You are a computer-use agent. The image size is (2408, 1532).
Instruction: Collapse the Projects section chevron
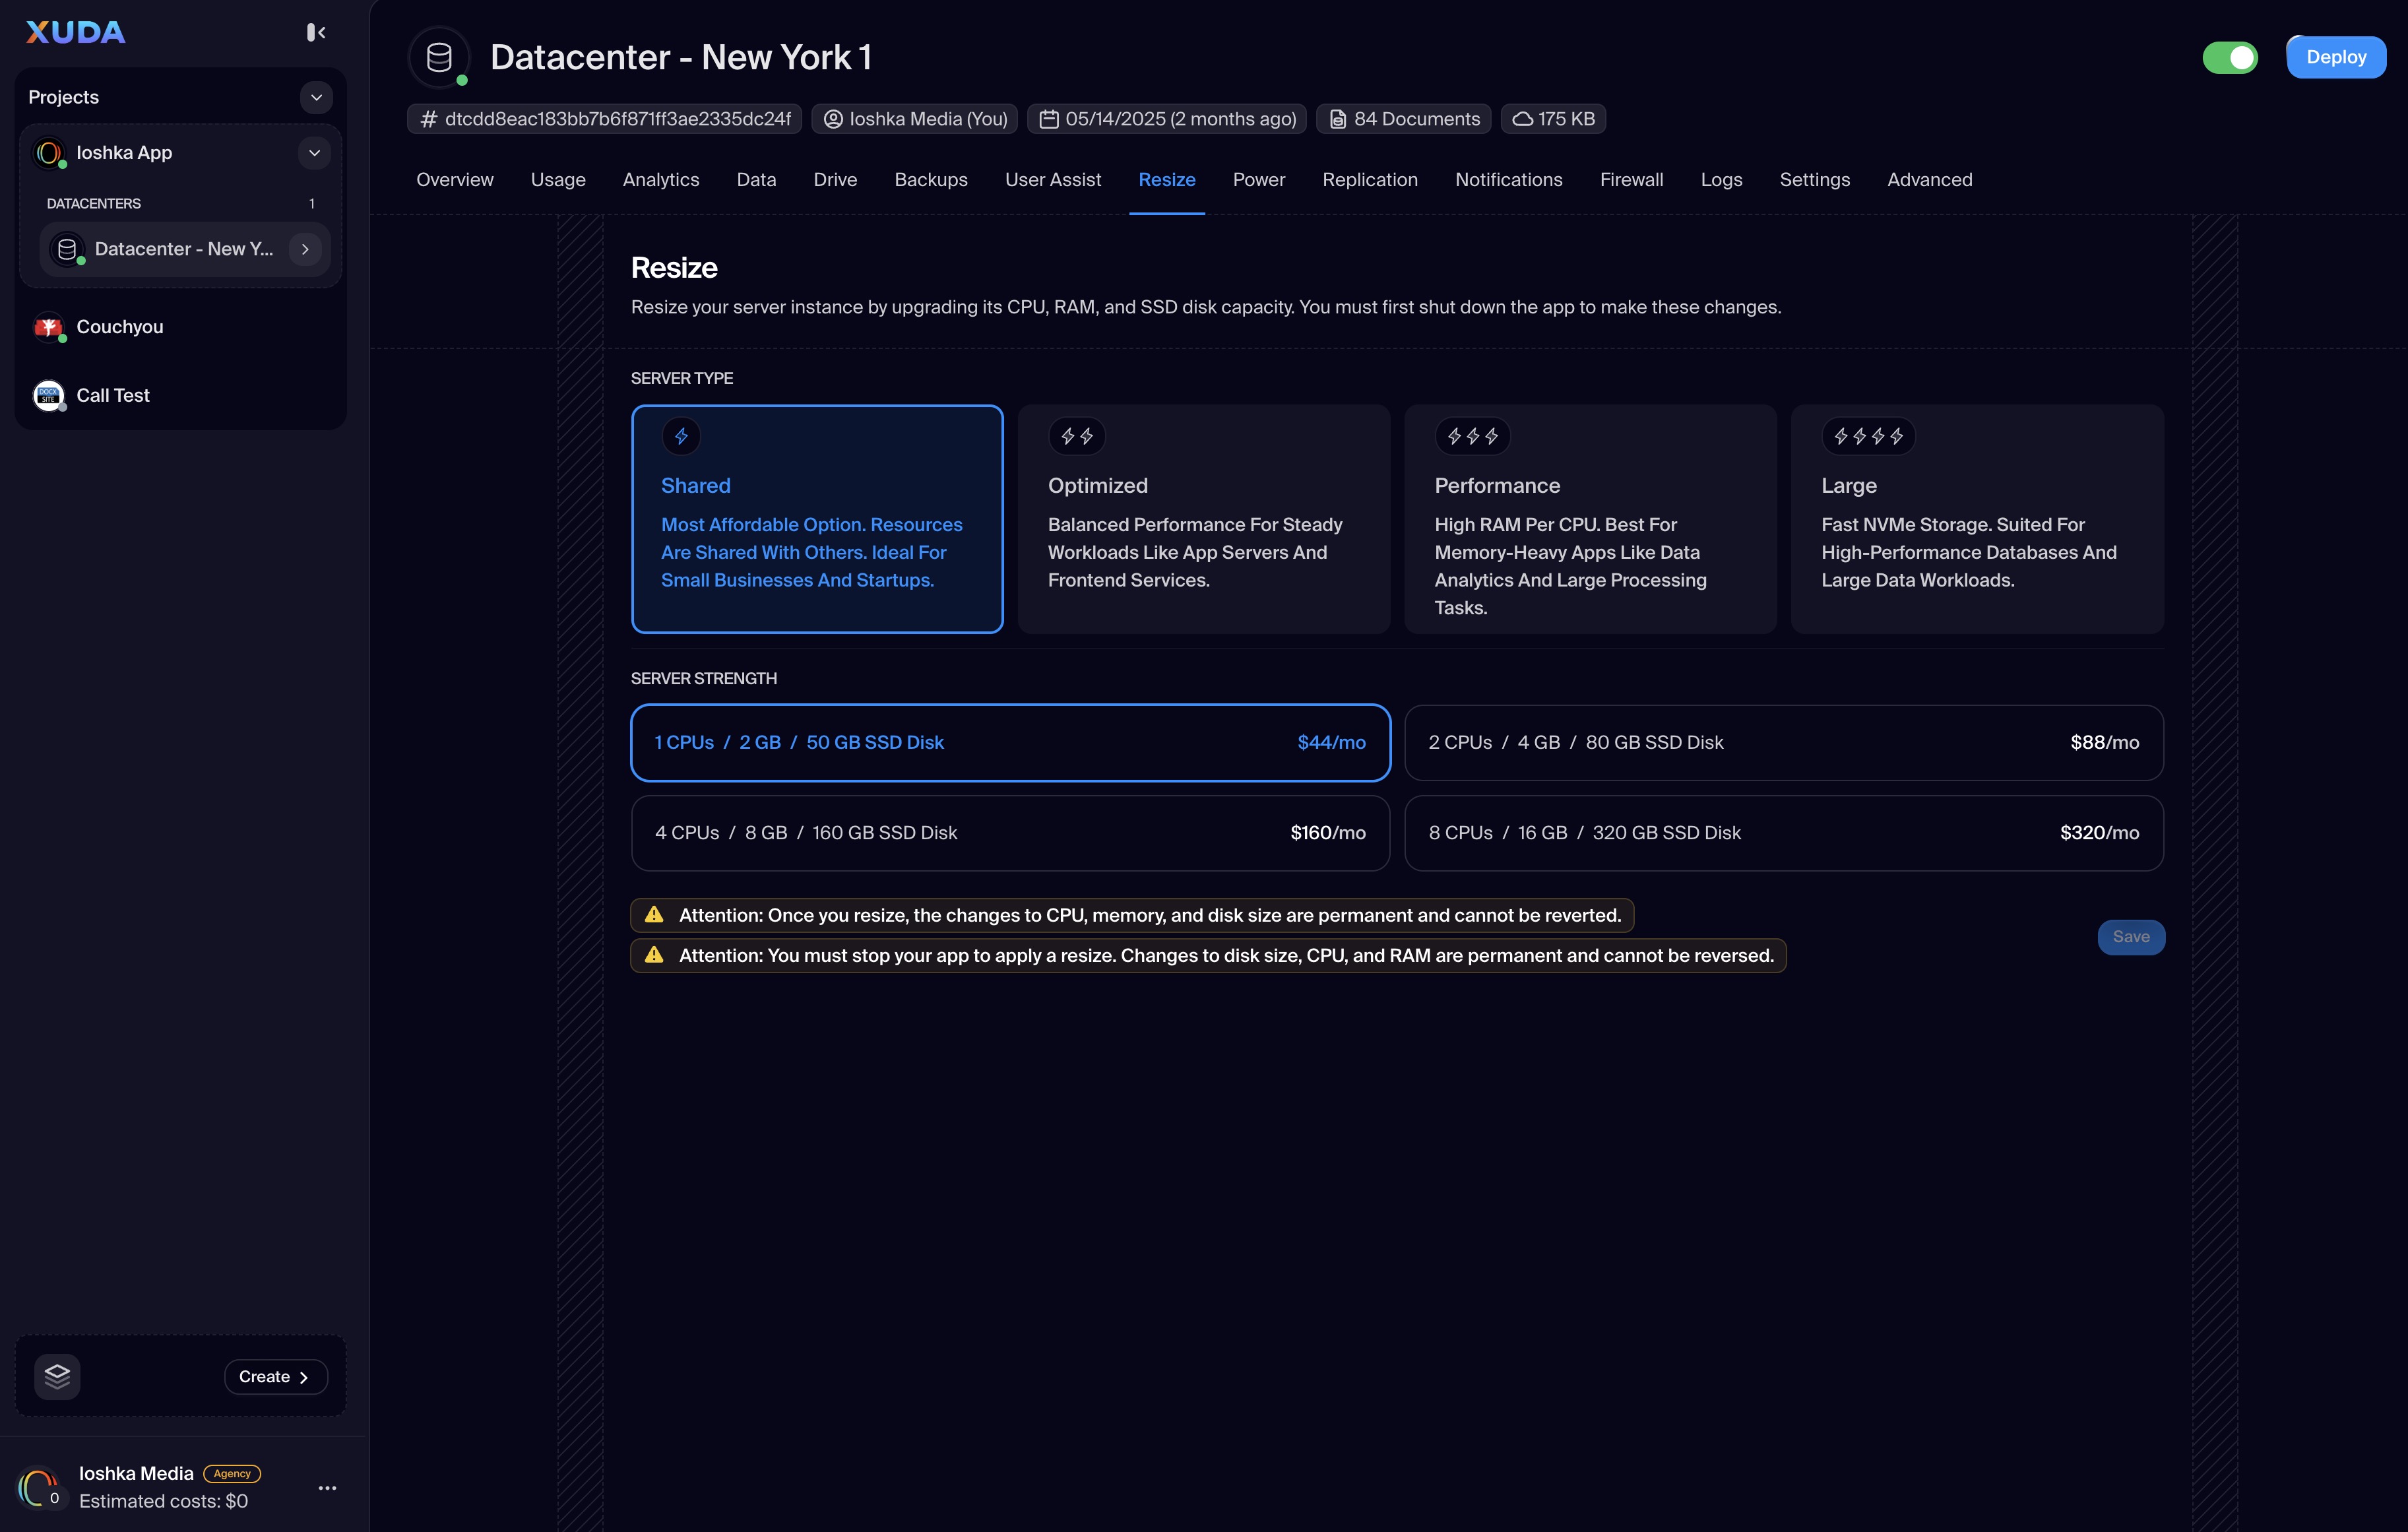tap(316, 97)
